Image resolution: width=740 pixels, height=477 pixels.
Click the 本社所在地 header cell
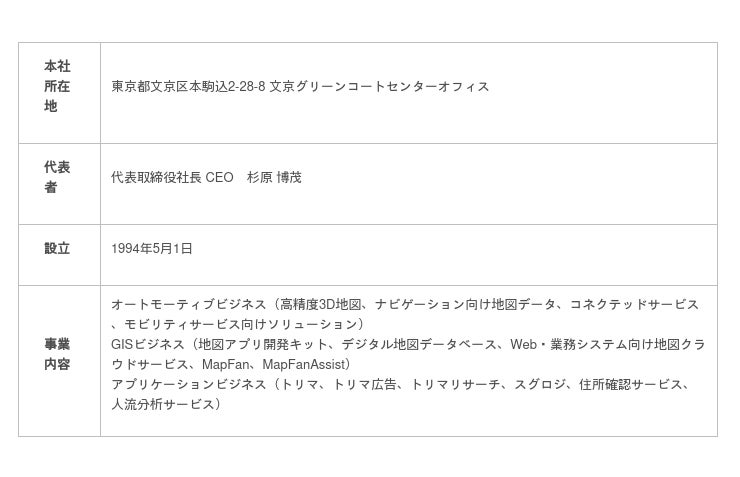click(57, 86)
